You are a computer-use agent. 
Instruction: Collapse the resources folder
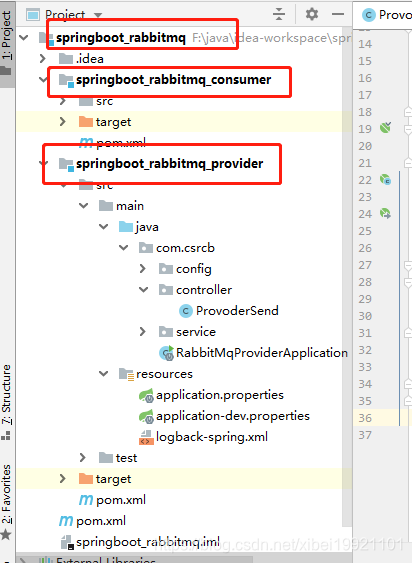point(103,374)
